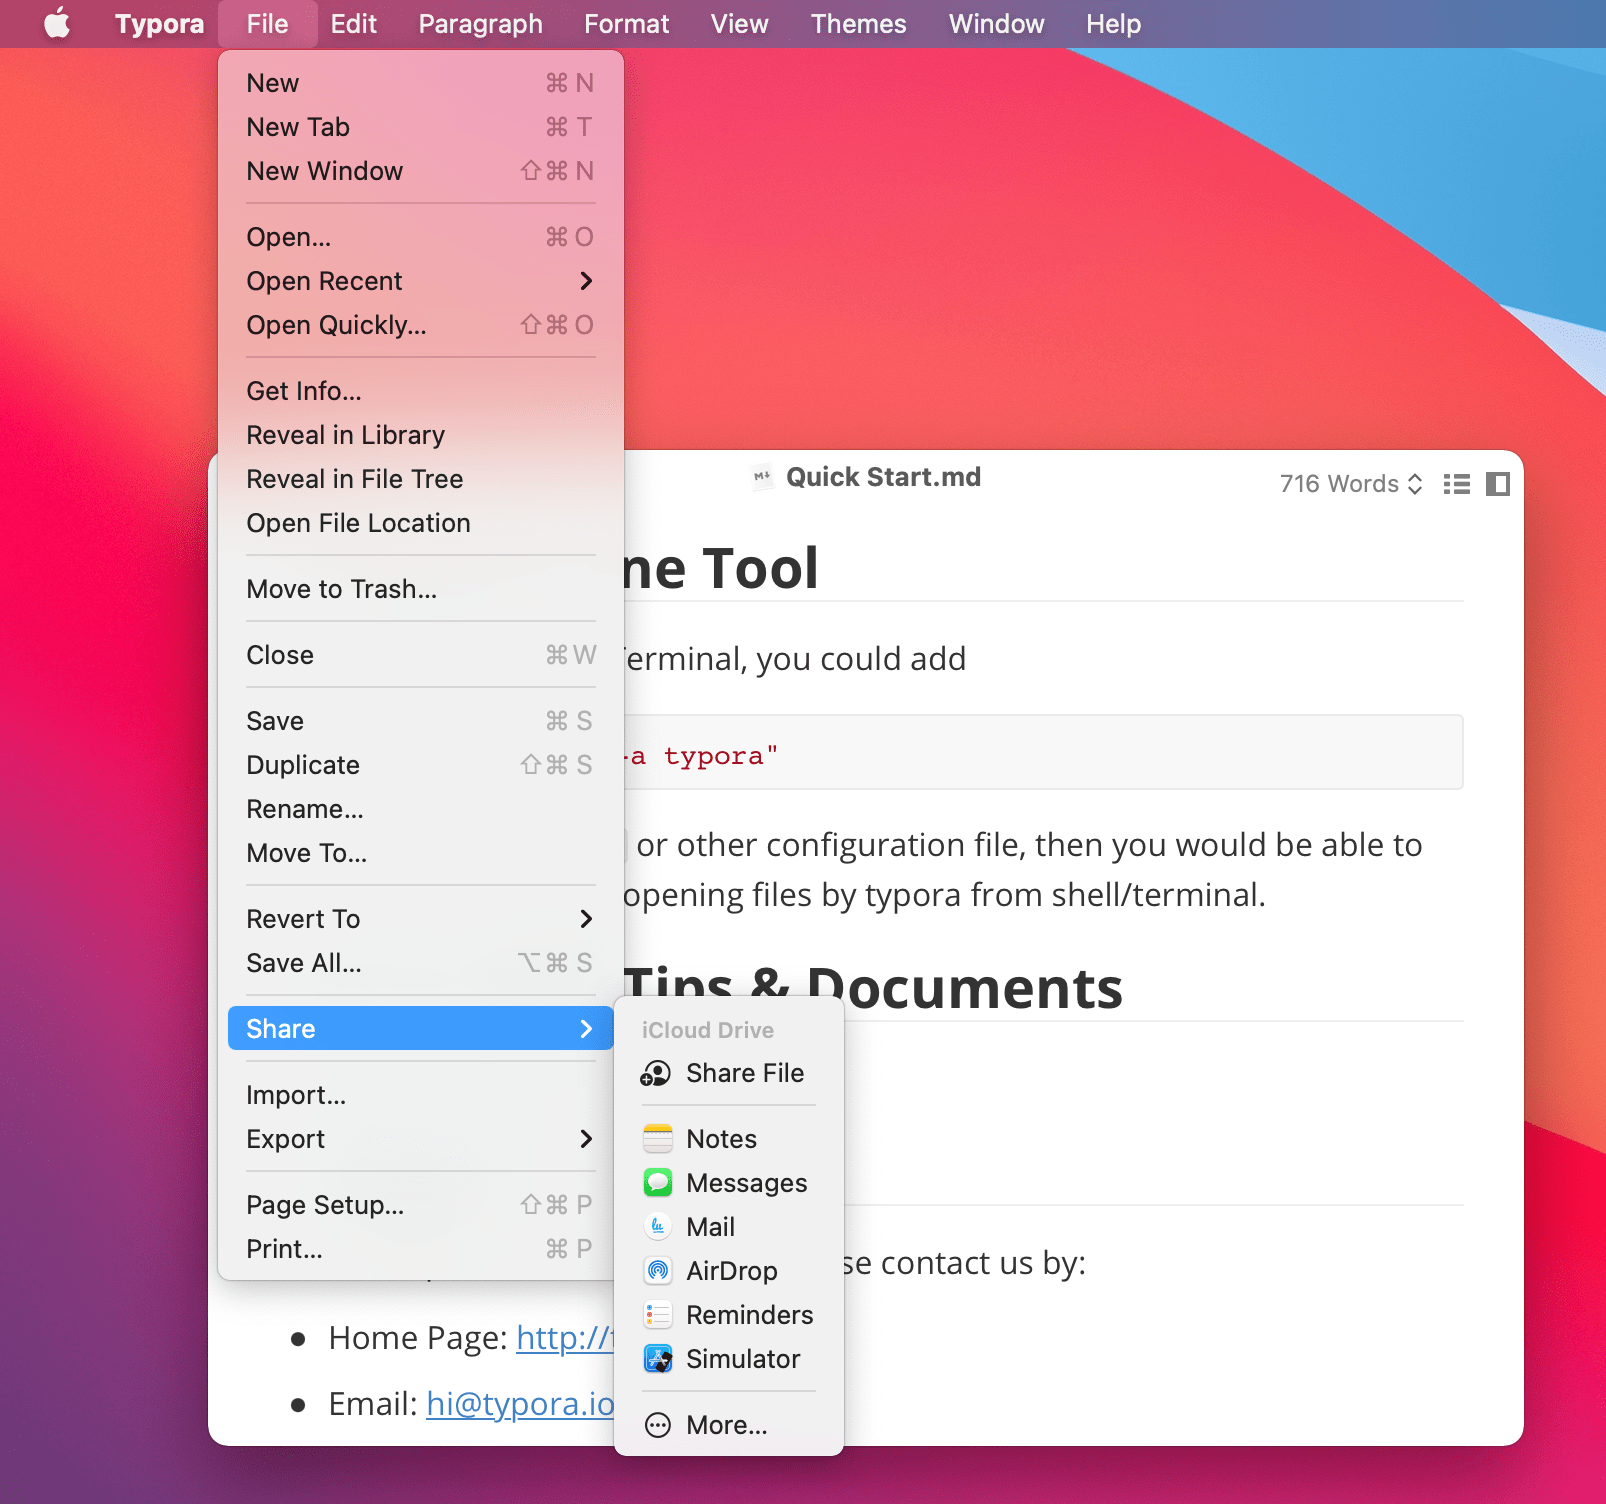Click the markdown file icon beside Quick Start.md

(x=762, y=477)
